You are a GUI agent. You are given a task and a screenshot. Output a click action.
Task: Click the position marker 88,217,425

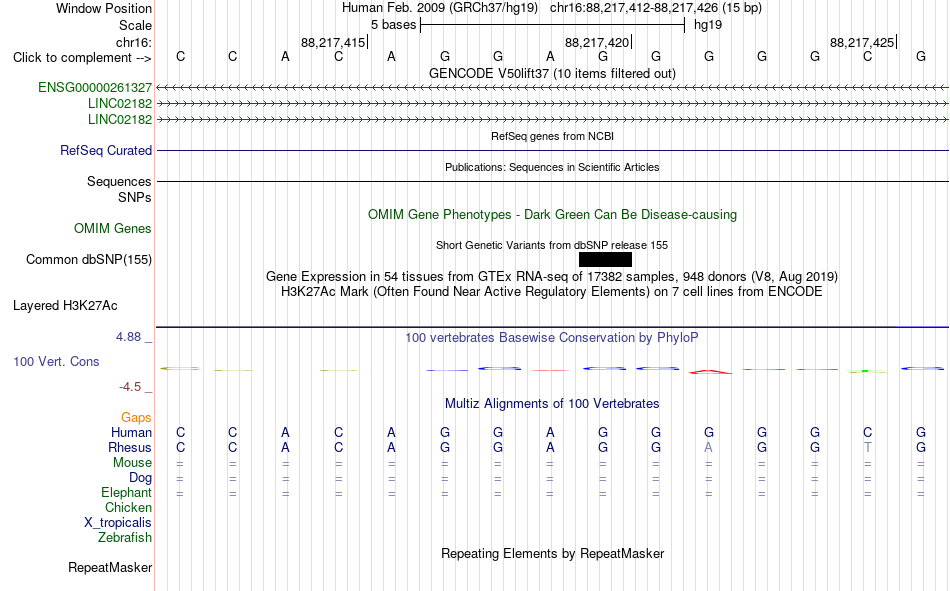pos(862,42)
